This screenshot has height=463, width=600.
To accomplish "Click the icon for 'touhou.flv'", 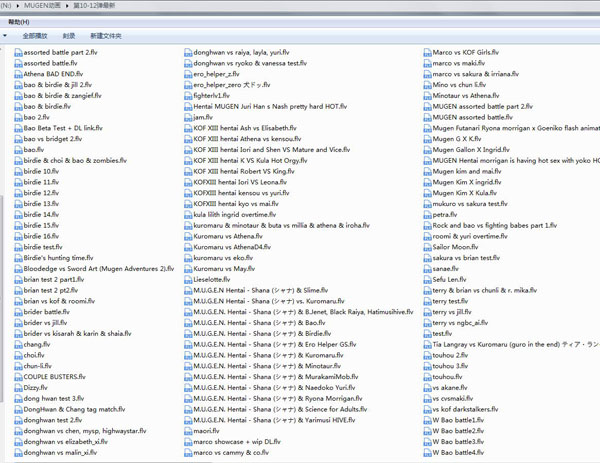I will coord(427,377).
